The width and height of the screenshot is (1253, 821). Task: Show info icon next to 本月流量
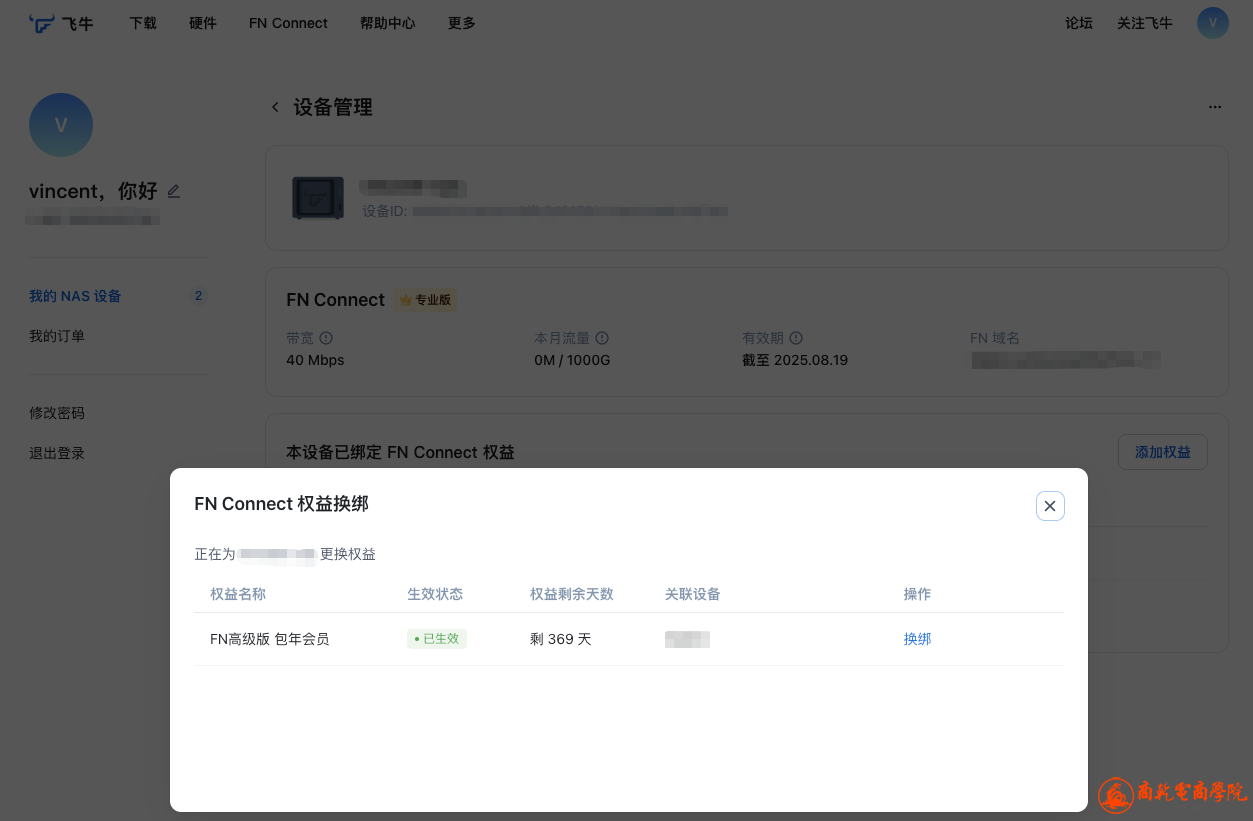(x=602, y=338)
